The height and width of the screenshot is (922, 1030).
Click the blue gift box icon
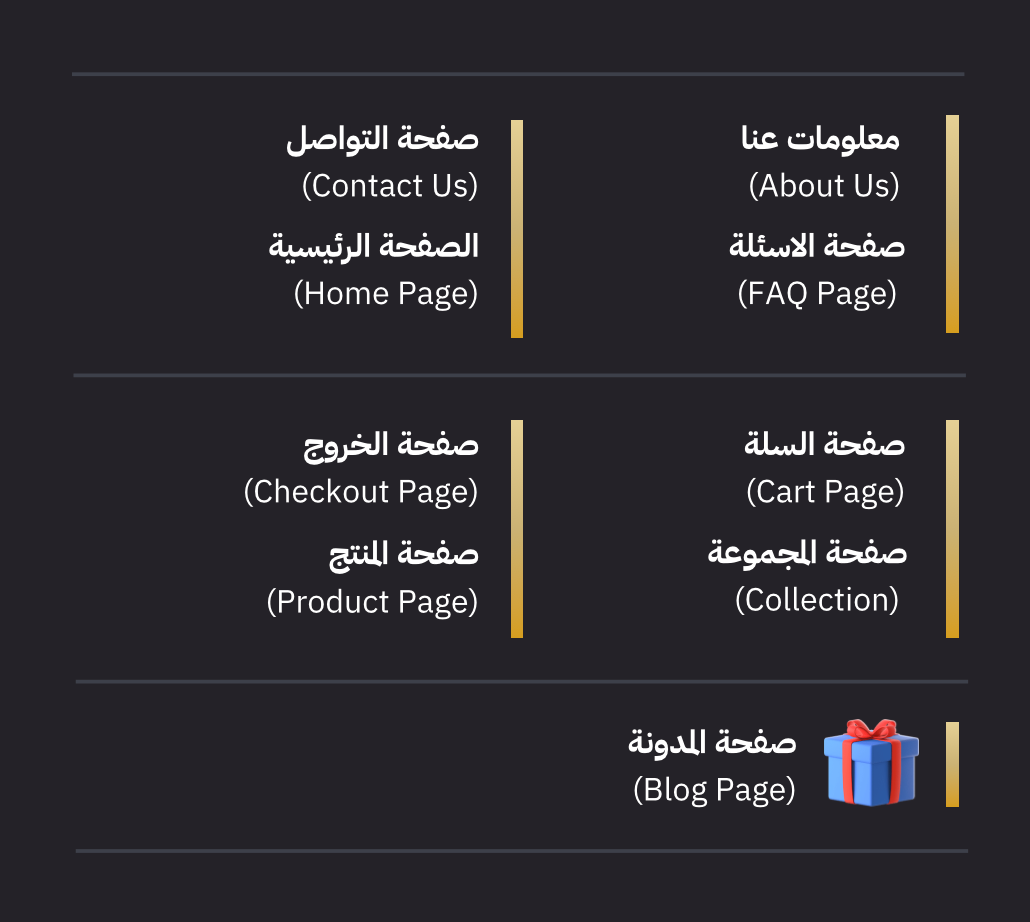pyautogui.click(x=870, y=762)
